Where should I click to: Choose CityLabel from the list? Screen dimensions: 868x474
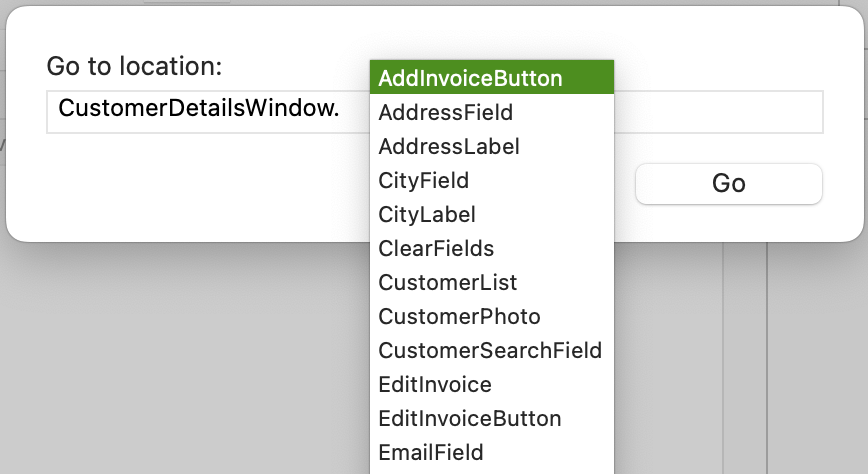492,214
